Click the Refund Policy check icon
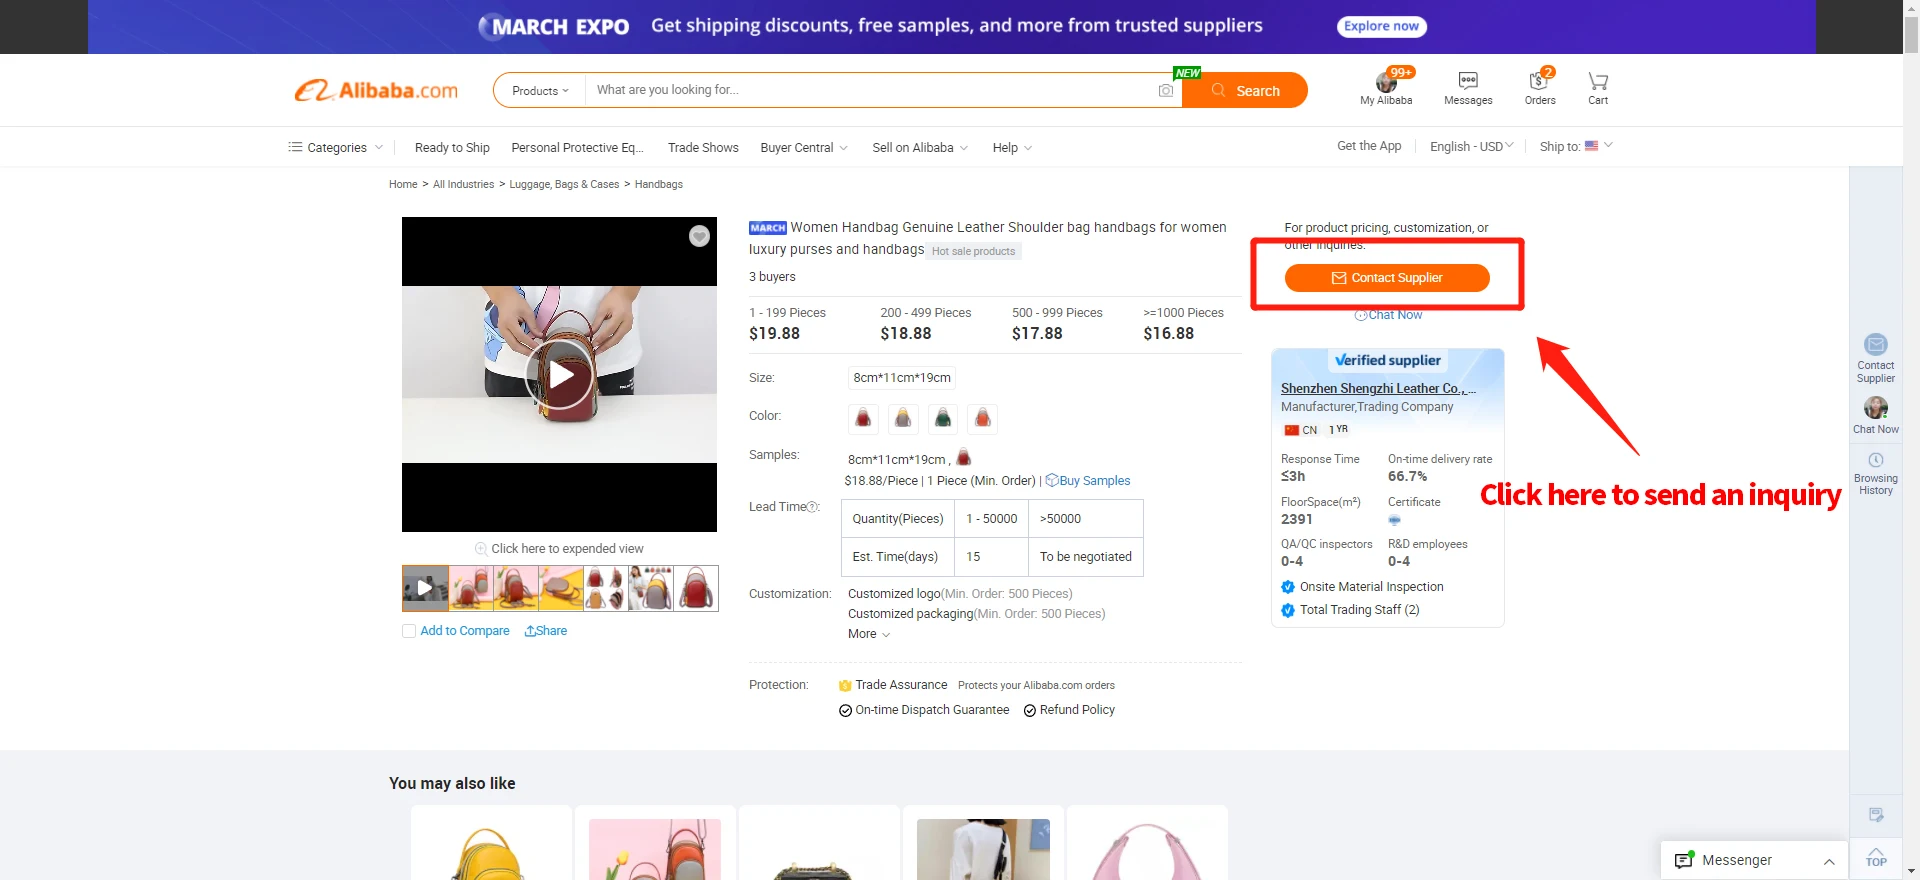Viewport: 1920px width, 880px height. 1030,711
